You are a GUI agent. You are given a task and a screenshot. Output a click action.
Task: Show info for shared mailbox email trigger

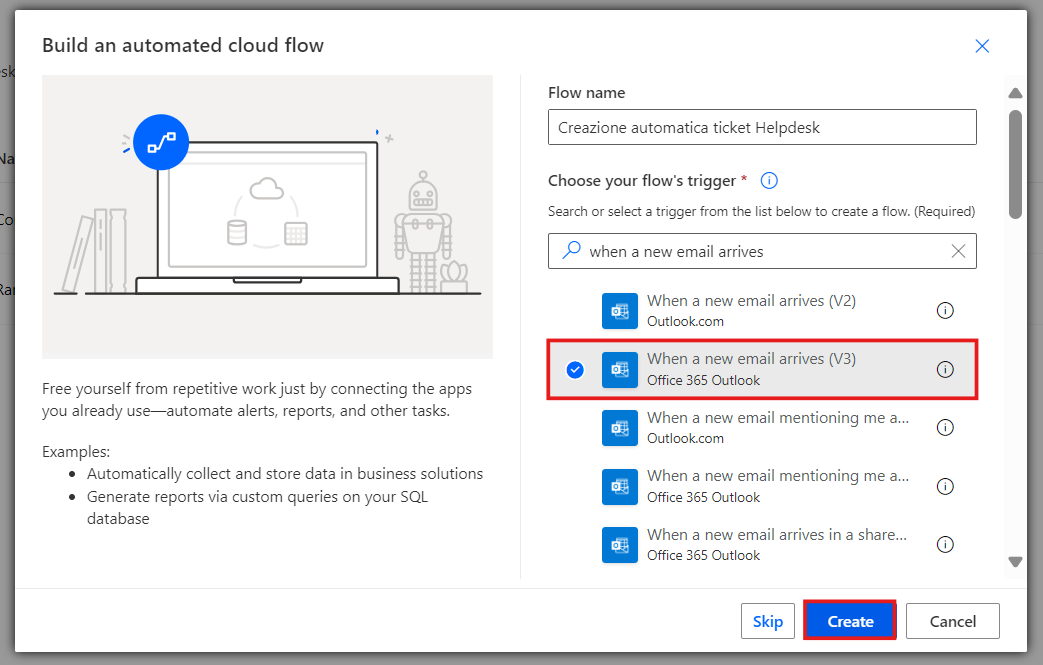point(945,545)
